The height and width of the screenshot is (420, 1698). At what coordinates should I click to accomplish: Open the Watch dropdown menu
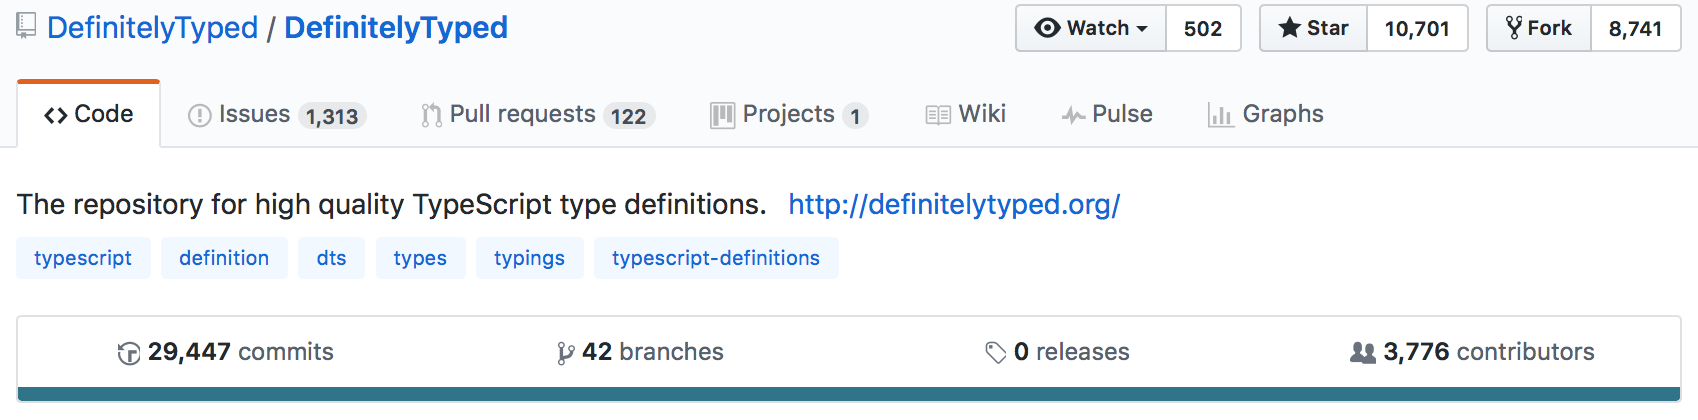pyautogui.click(x=1091, y=28)
